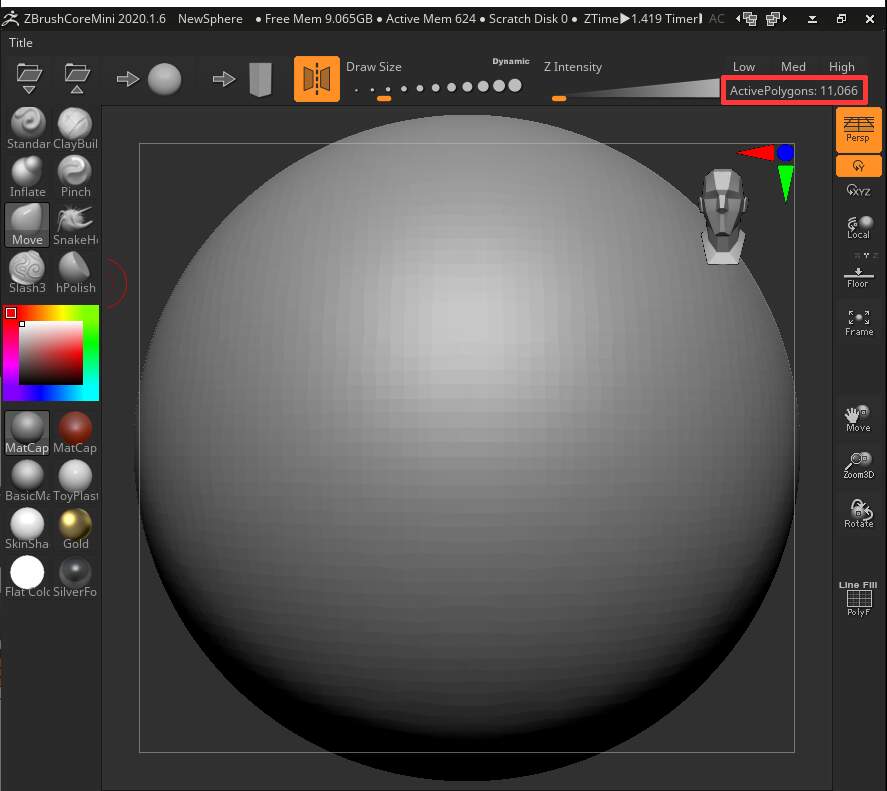The height and width of the screenshot is (791, 887).
Task: Pick the Pinch brush
Action: pos(75,177)
